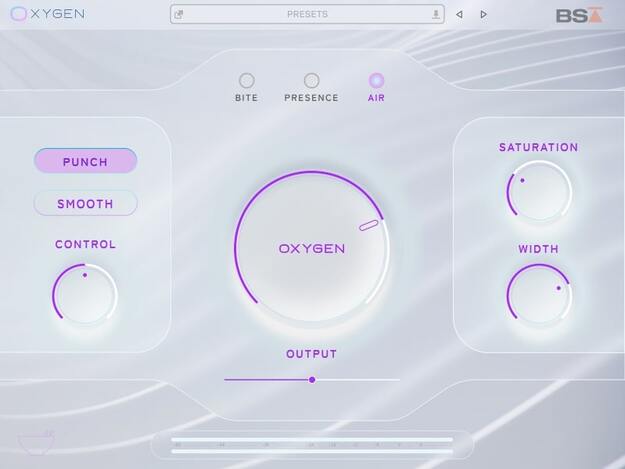The width and height of the screenshot is (625, 469).
Task: Click the preset browser icon at left
Action: pos(179,15)
